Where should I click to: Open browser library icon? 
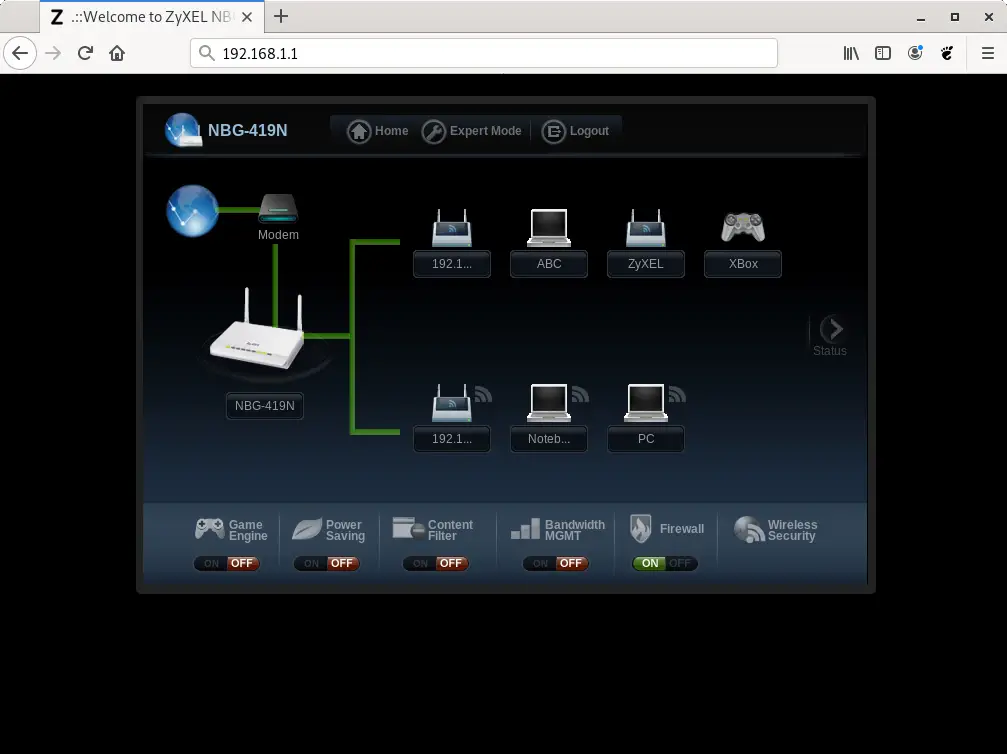851,53
